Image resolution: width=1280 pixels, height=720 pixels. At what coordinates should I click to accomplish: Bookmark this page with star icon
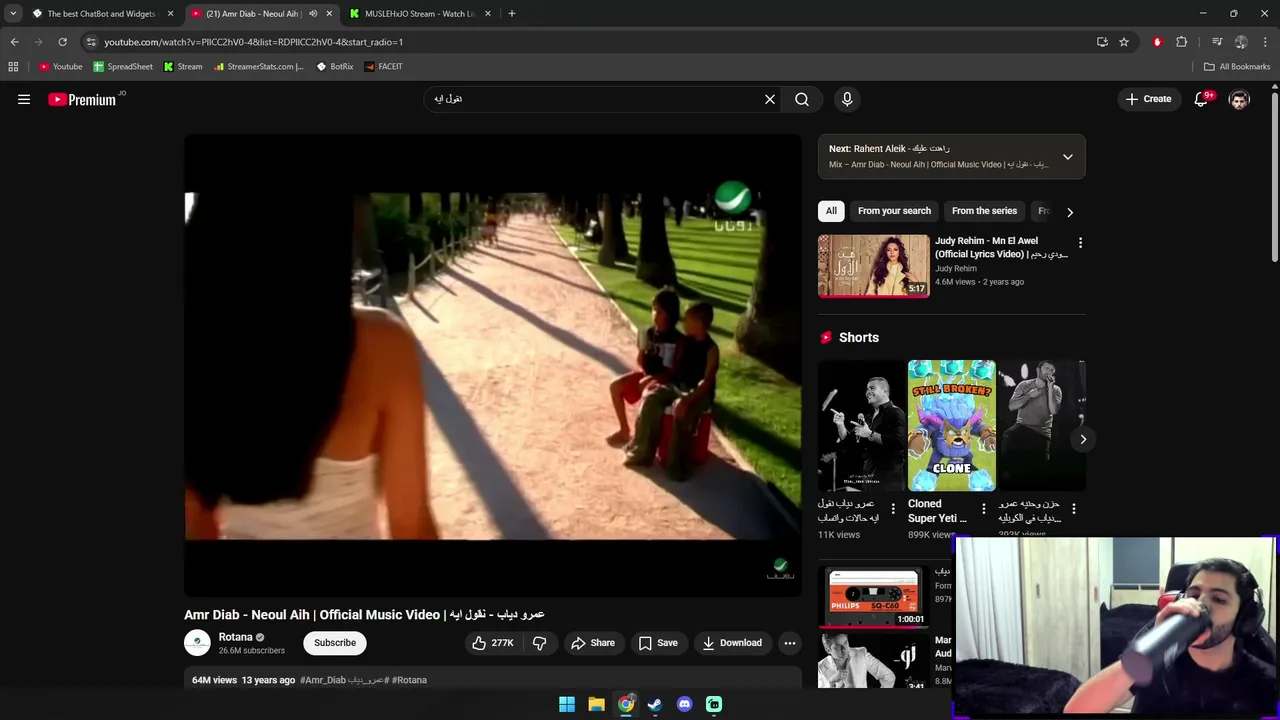[x=1124, y=42]
